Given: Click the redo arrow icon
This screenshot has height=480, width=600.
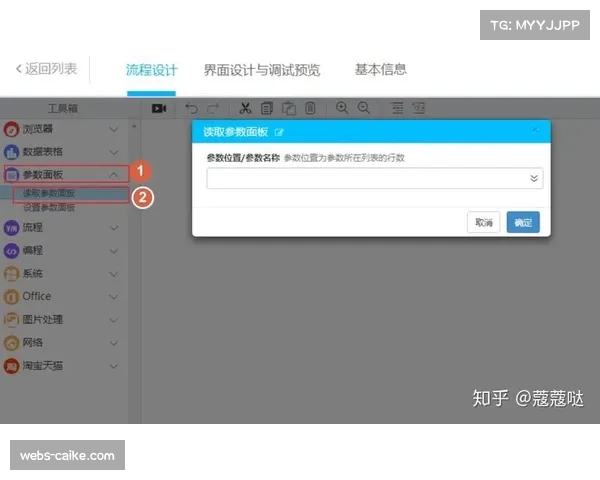Looking at the screenshot, I should [213, 109].
